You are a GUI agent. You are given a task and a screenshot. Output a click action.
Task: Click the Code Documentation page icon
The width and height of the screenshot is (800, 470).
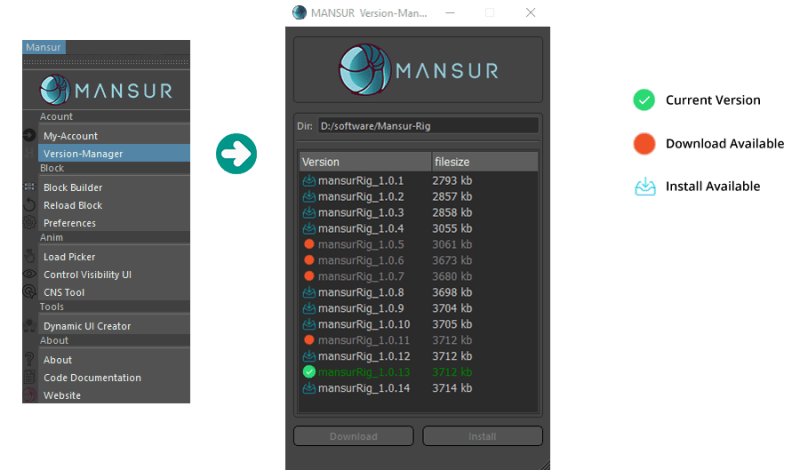tap(30, 377)
